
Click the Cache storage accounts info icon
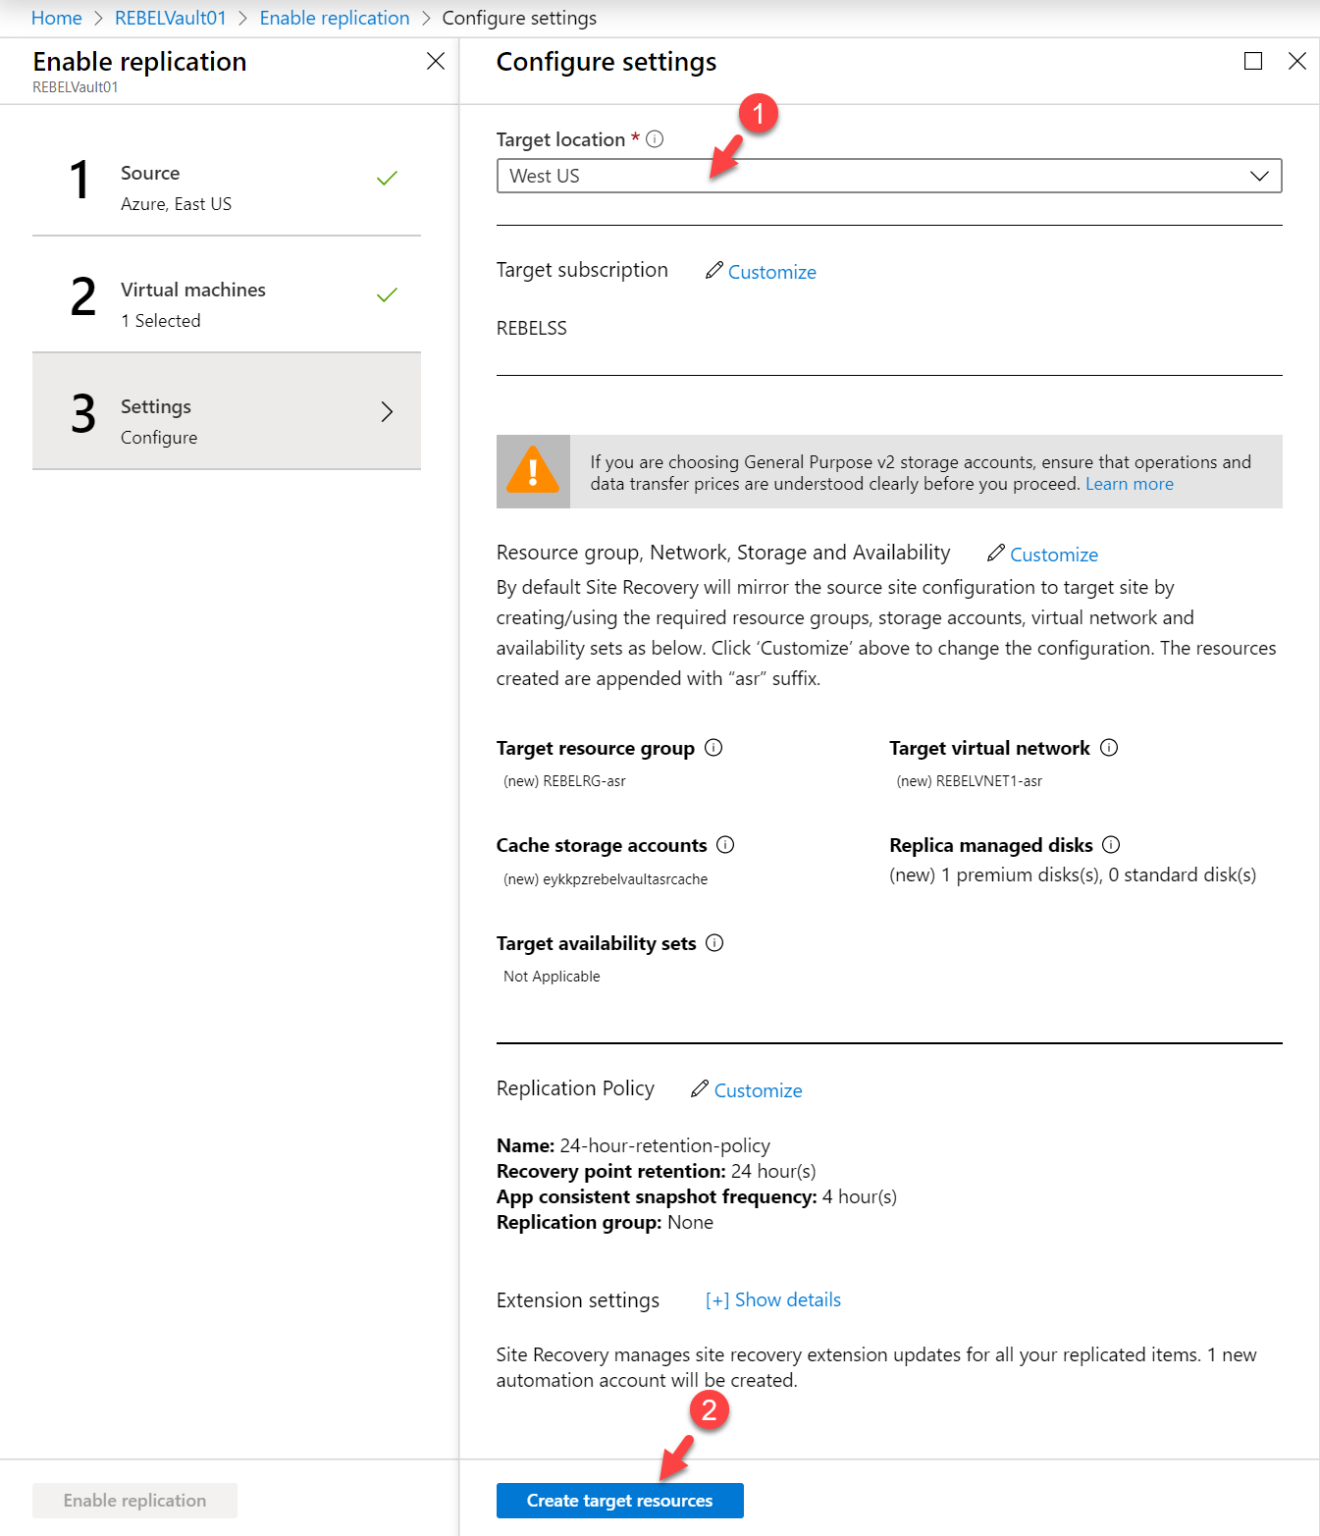tap(725, 845)
